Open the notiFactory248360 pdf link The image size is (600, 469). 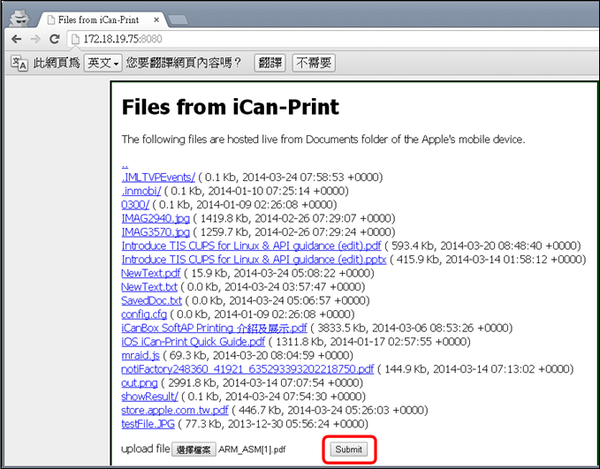pyautogui.click(x=247, y=369)
